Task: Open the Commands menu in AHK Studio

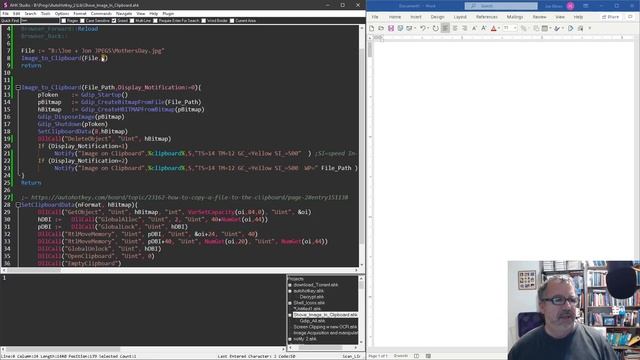Action: click(x=101, y=13)
